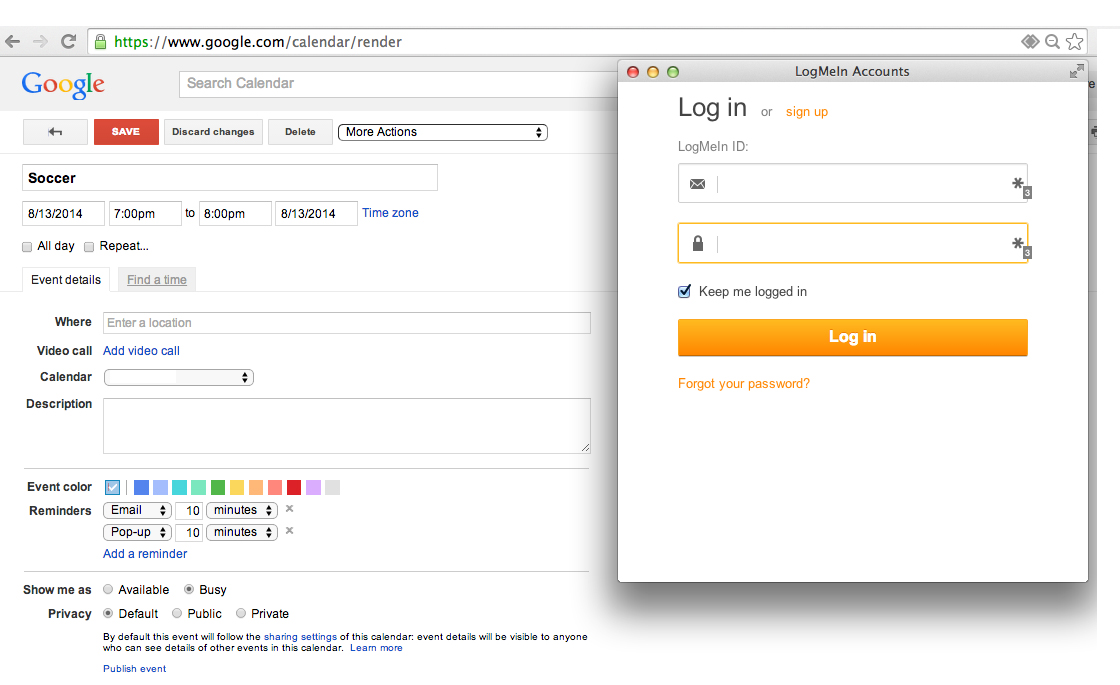
Task: Click the browser reload icon
Action: [x=68, y=42]
